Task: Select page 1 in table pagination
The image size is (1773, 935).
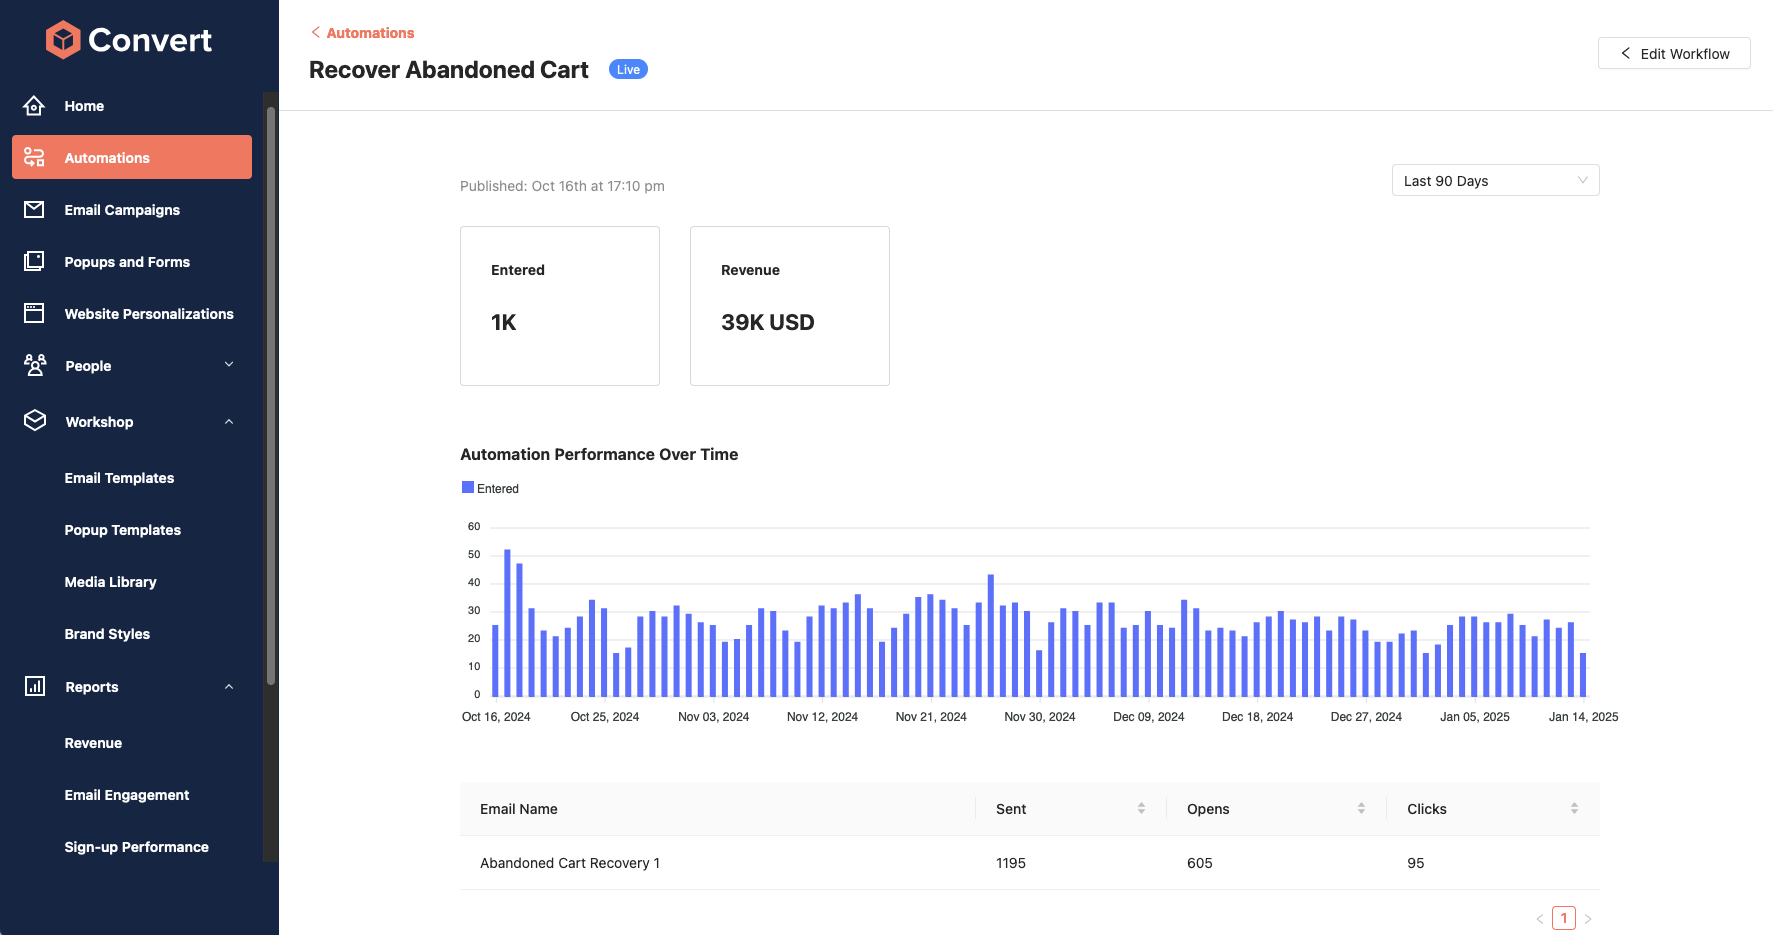Action: [x=1564, y=918]
